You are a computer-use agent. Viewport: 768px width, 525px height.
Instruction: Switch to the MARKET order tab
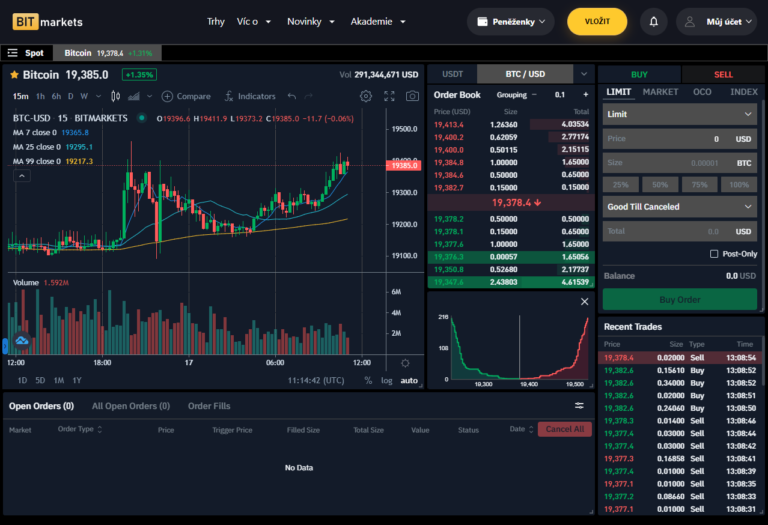pos(660,92)
